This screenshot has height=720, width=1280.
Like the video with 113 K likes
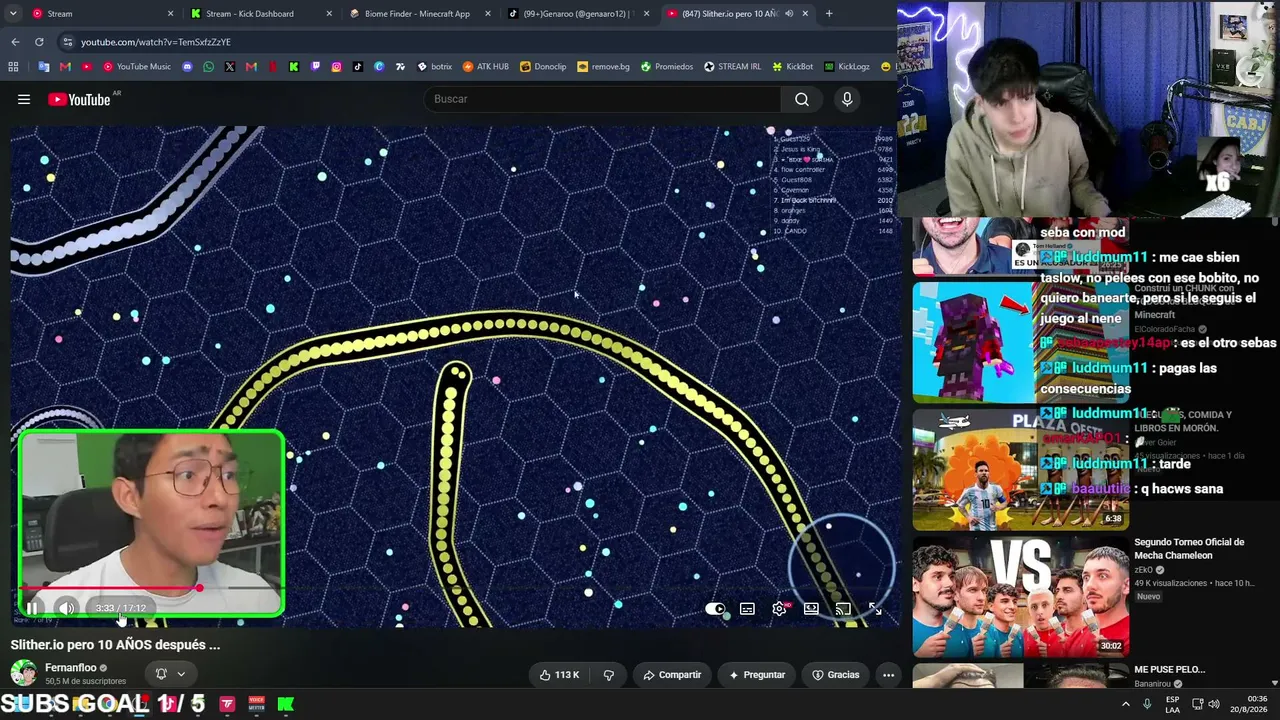559,675
